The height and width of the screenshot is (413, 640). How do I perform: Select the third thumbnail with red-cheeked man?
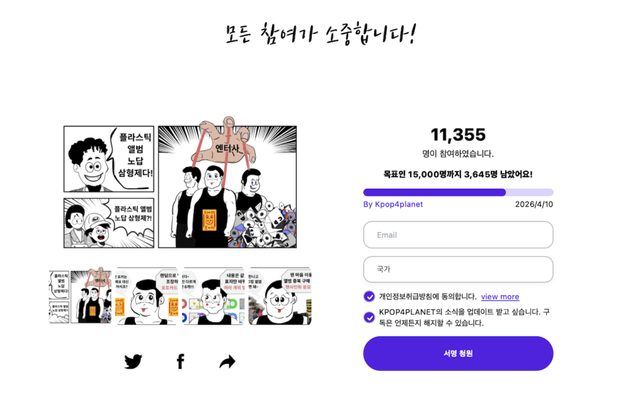click(x=213, y=296)
